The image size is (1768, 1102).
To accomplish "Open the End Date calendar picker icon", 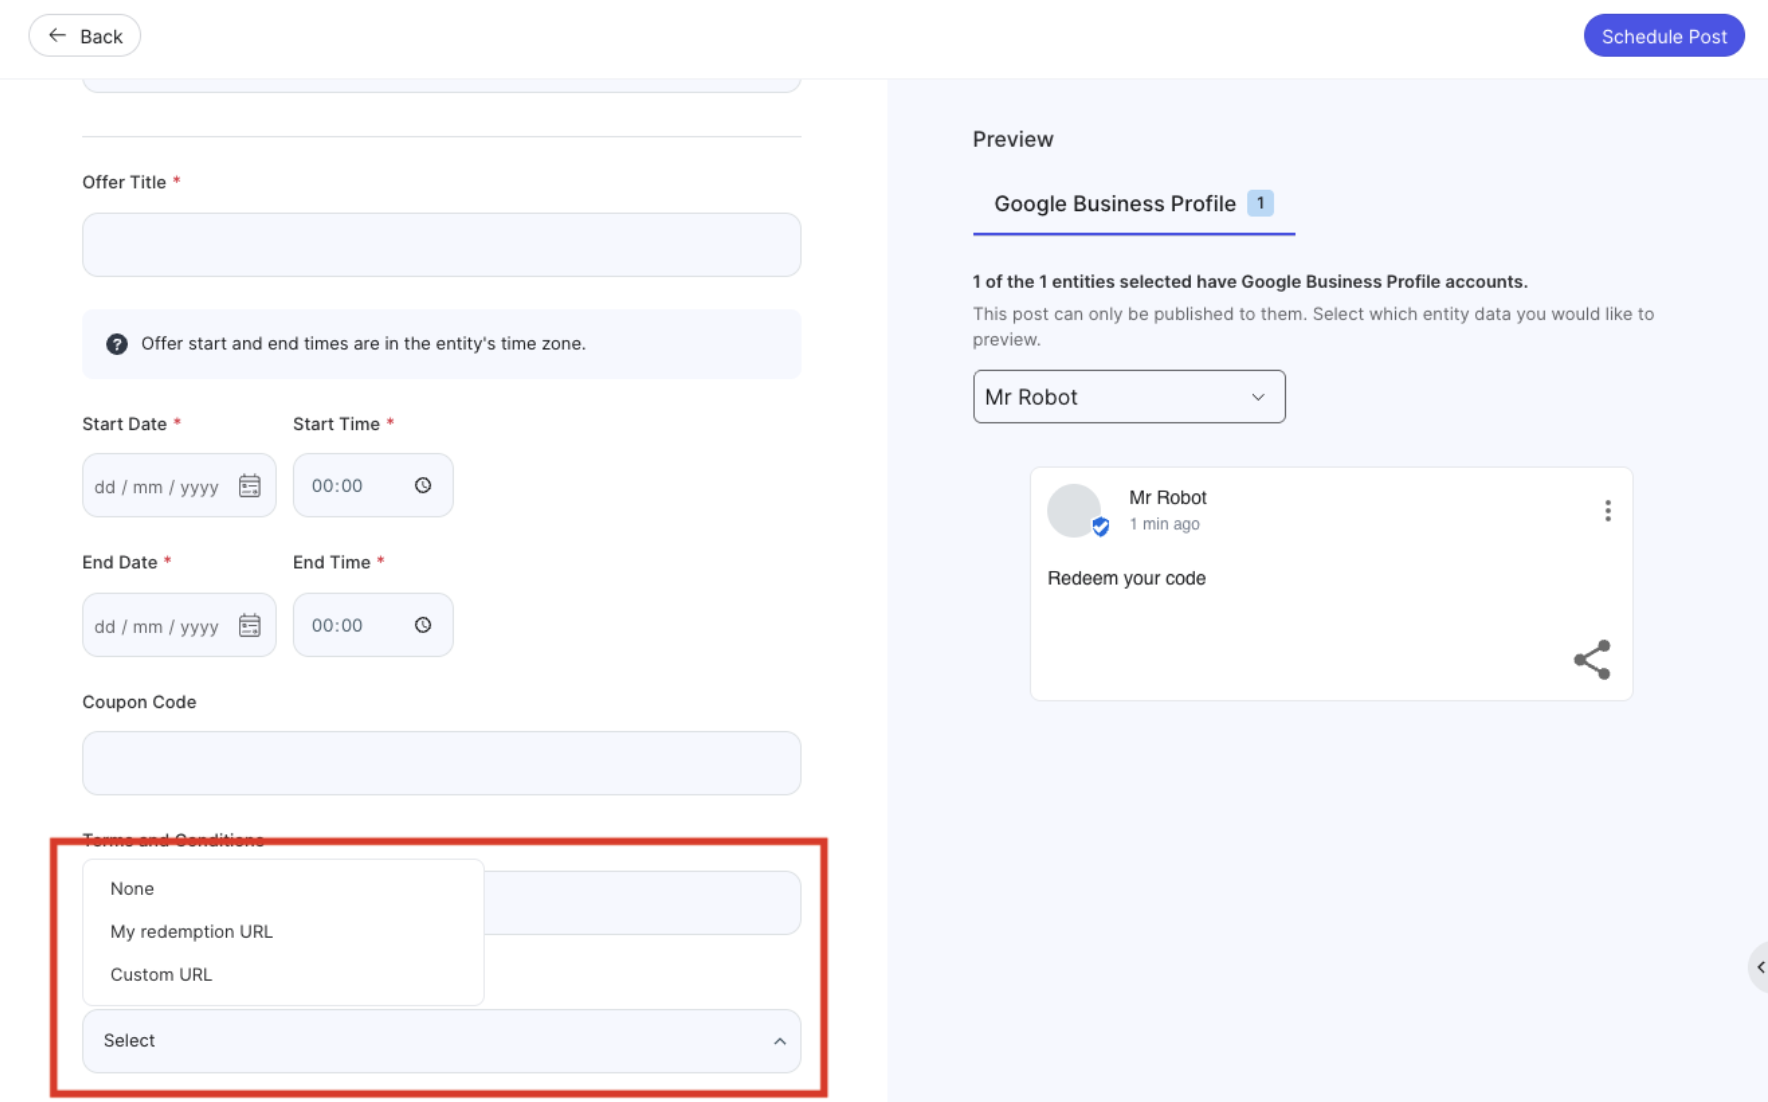I will (249, 626).
